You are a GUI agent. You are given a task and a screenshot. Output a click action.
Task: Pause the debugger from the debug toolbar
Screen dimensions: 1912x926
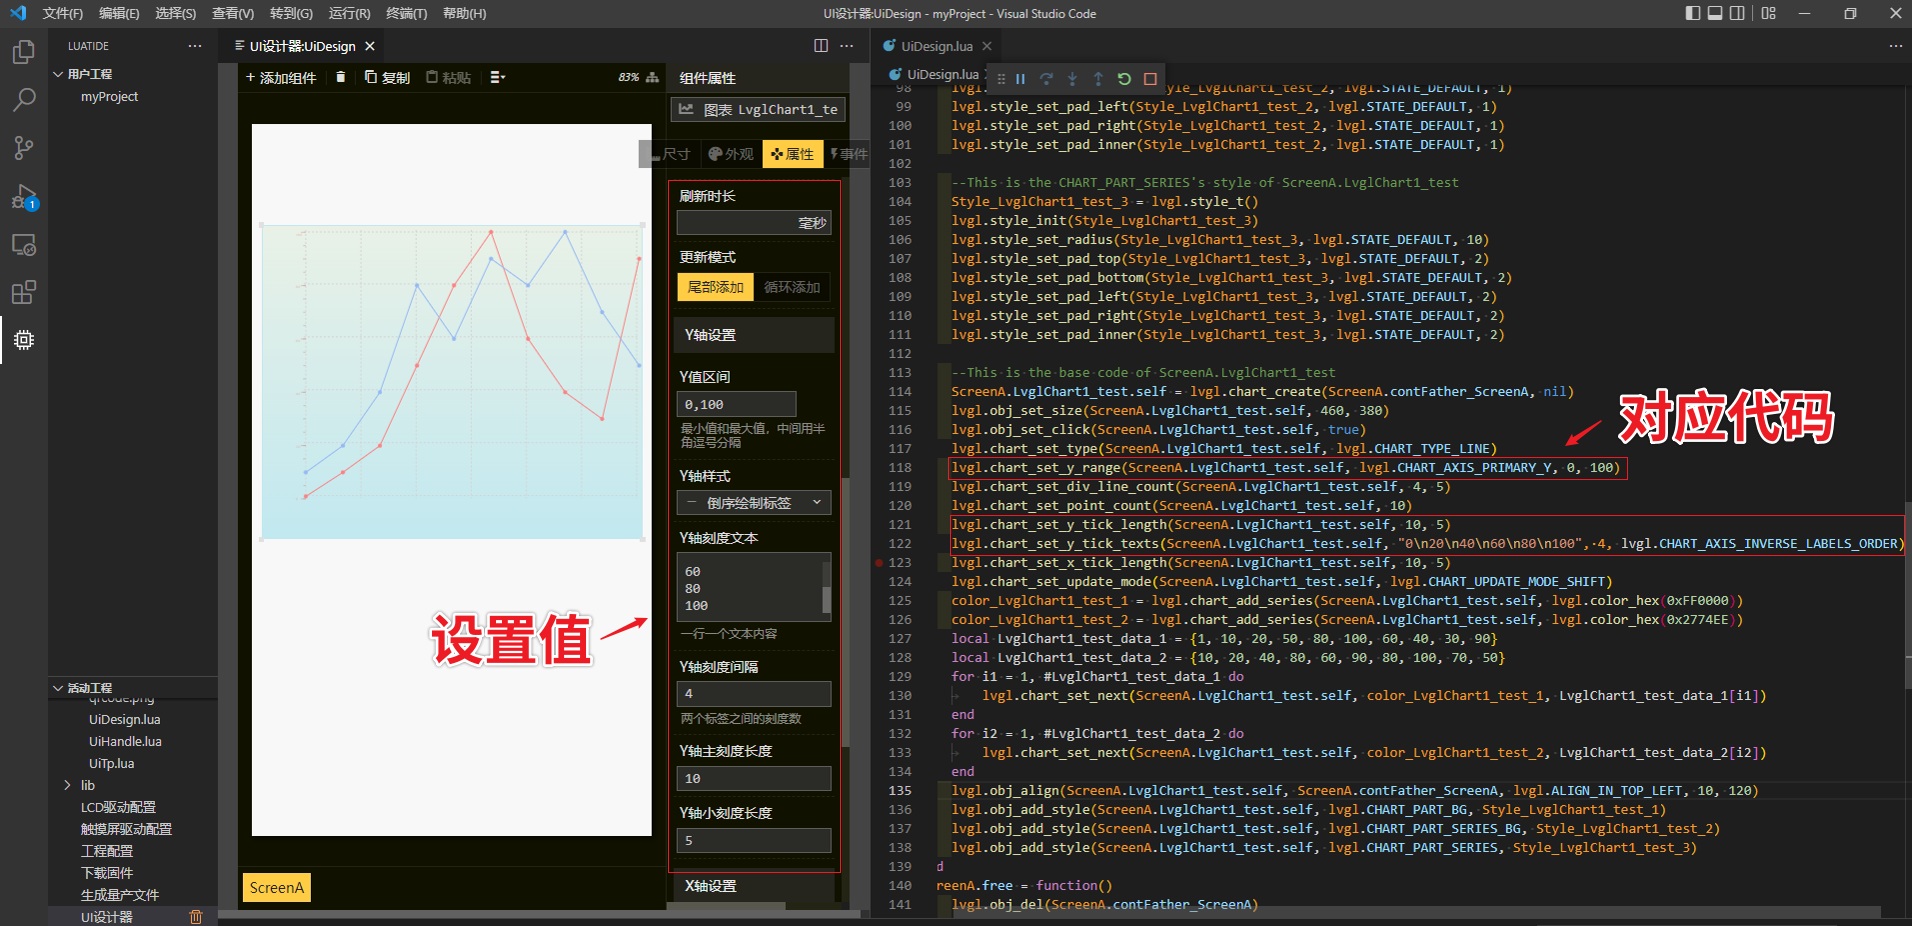[1020, 79]
